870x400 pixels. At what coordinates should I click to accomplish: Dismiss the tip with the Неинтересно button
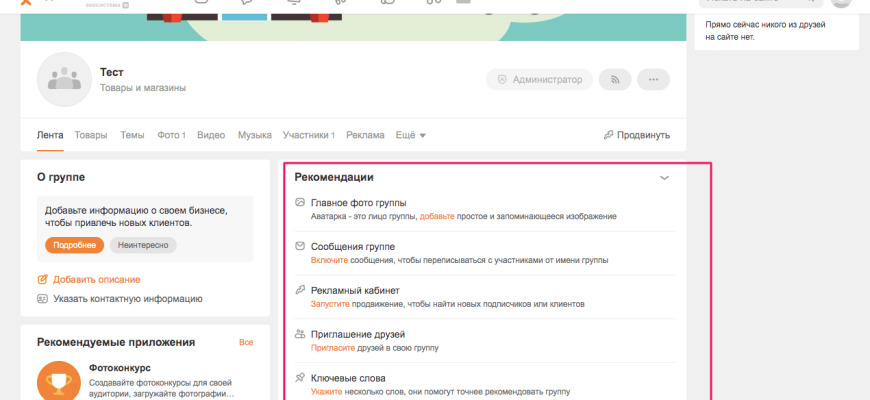(x=143, y=244)
